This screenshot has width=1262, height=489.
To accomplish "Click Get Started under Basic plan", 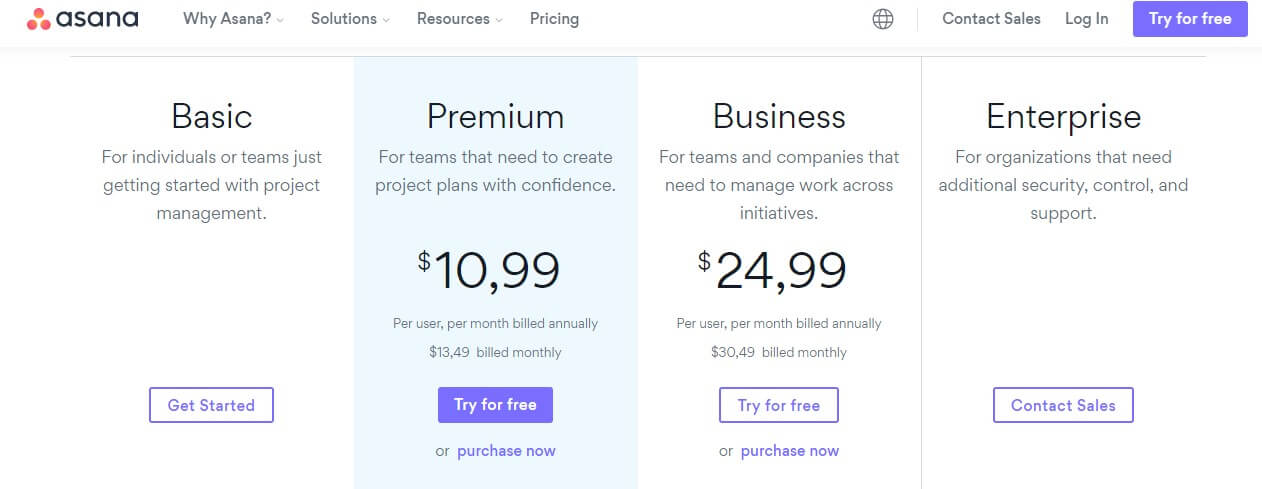I will coord(211,405).
